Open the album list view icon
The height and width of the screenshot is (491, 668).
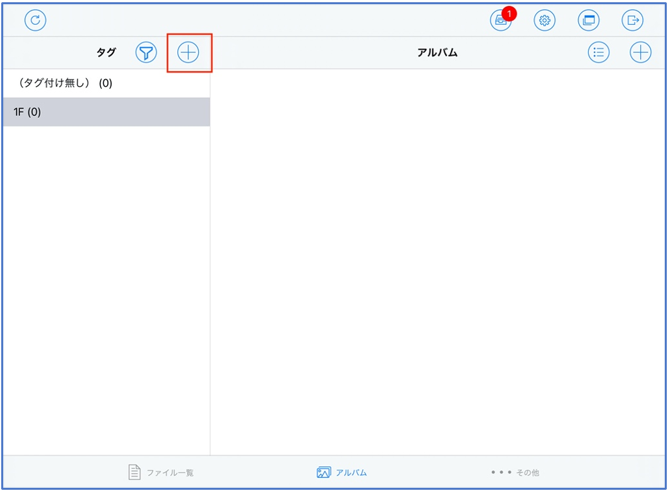click(598, 52)
